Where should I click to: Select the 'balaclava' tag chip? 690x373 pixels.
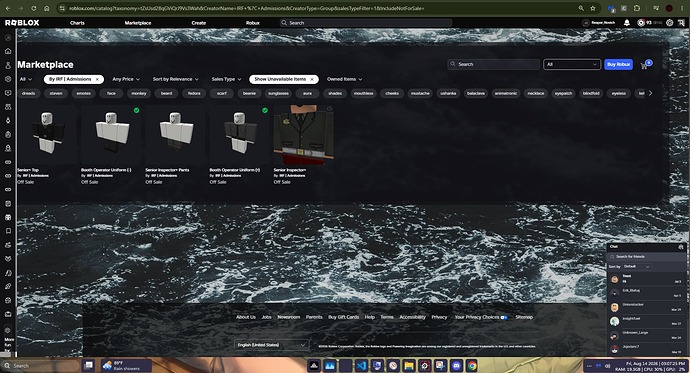pos(476,93)
